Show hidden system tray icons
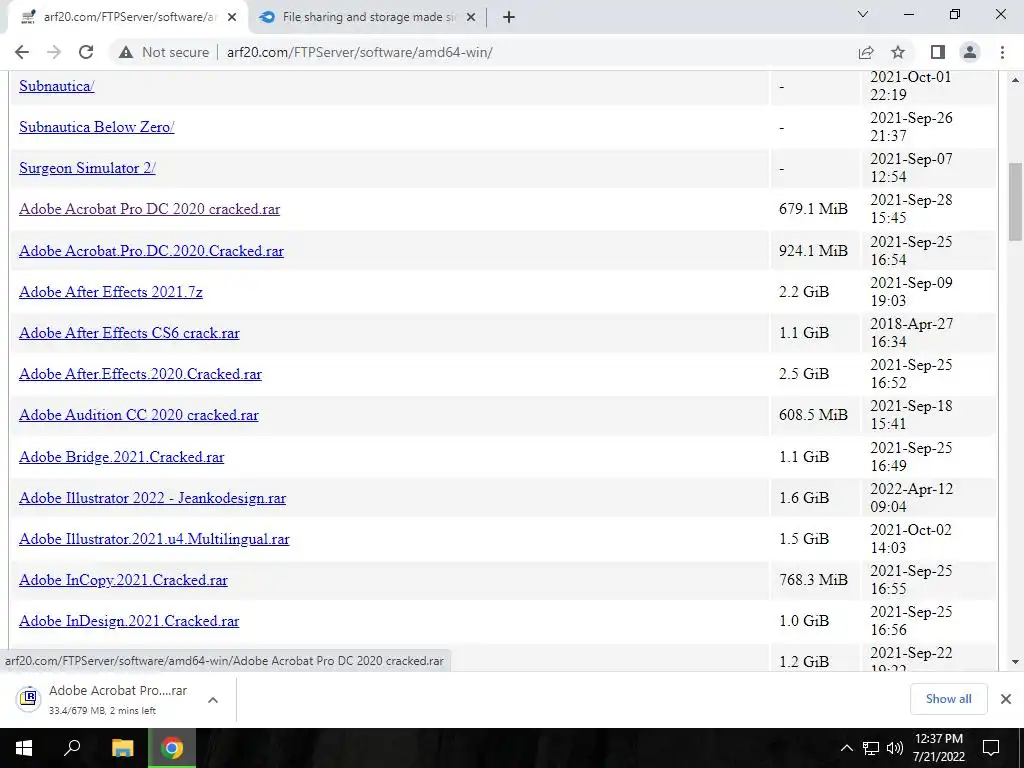 (846, 748)
